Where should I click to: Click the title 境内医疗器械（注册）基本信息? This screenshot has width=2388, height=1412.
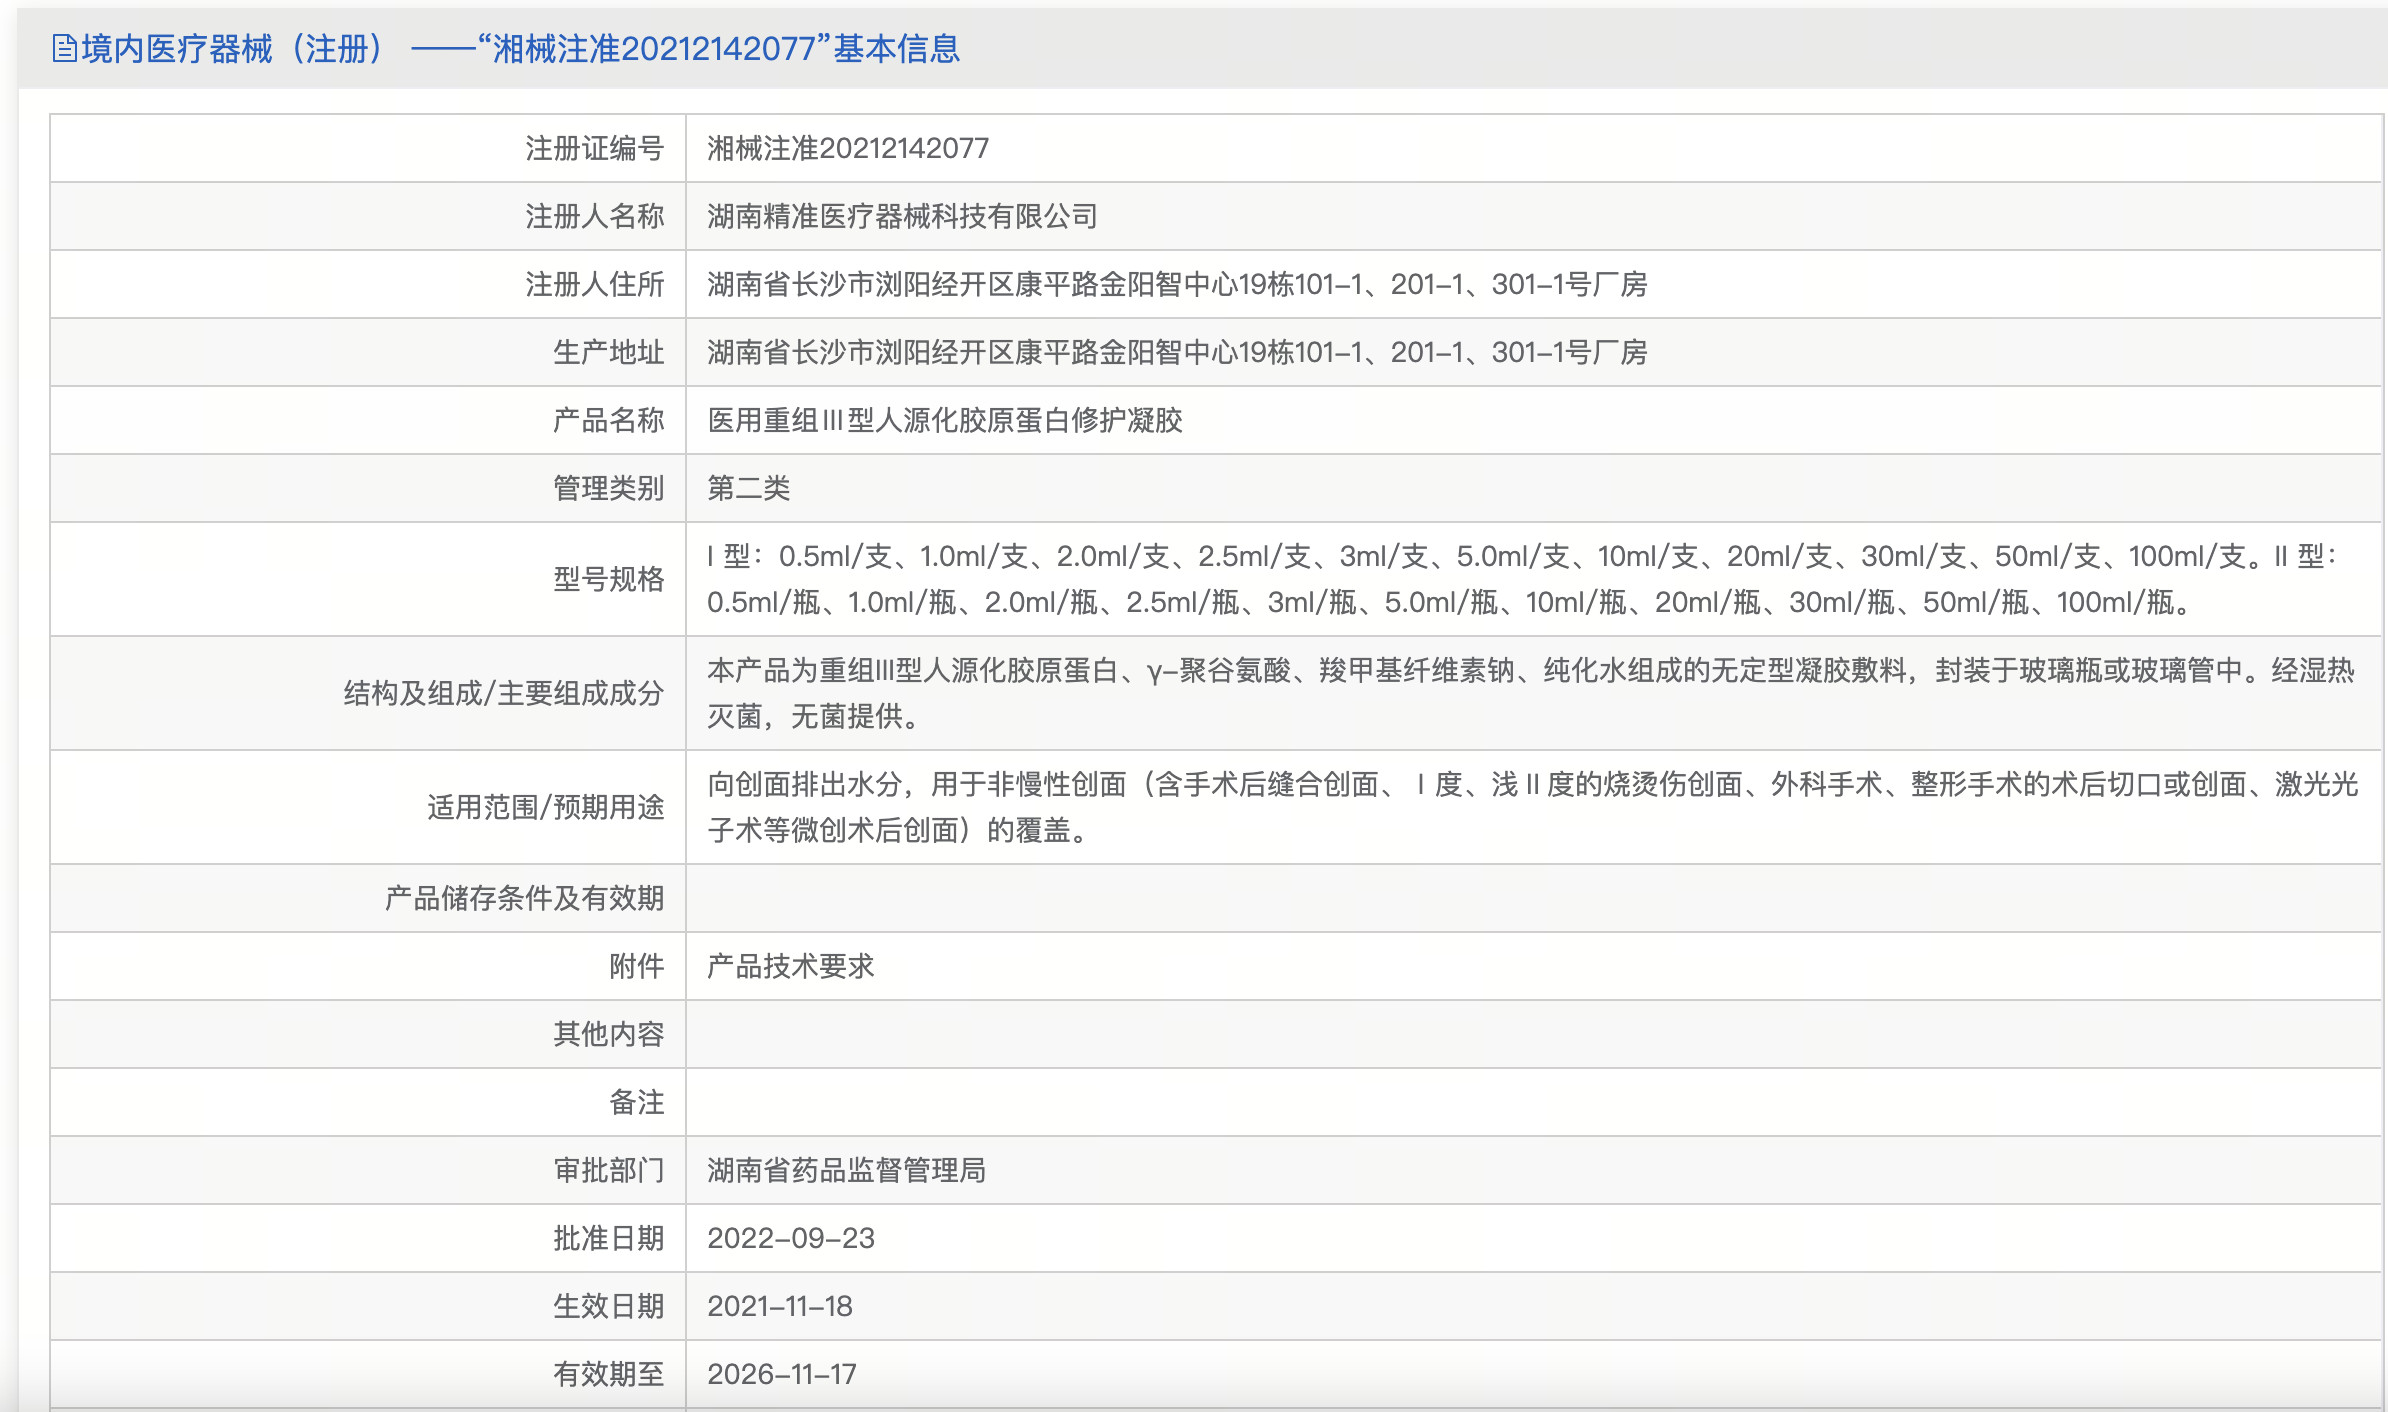(x=520, y=48)
